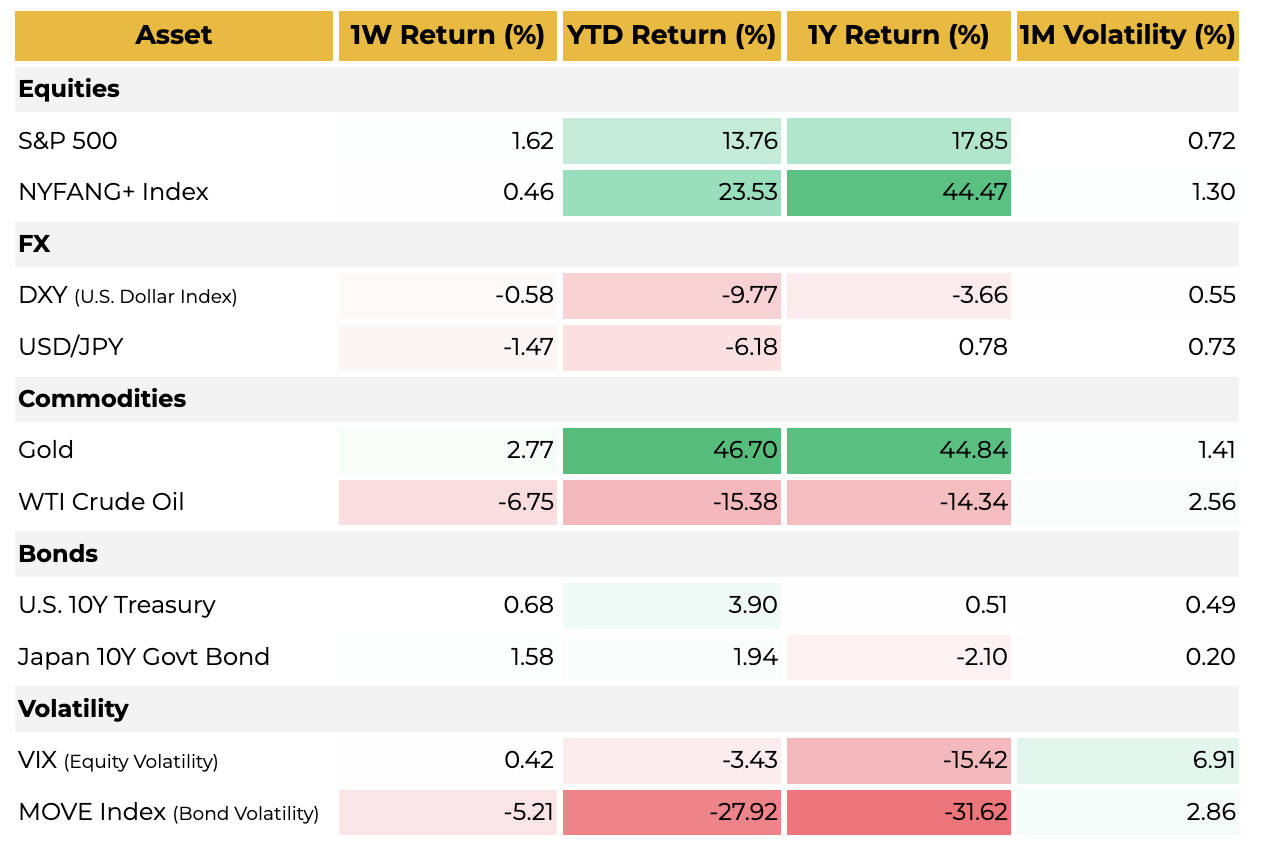Click the NYFANG+ Index row label
This screenshot has height=864, width=1262.
point(113,192)
